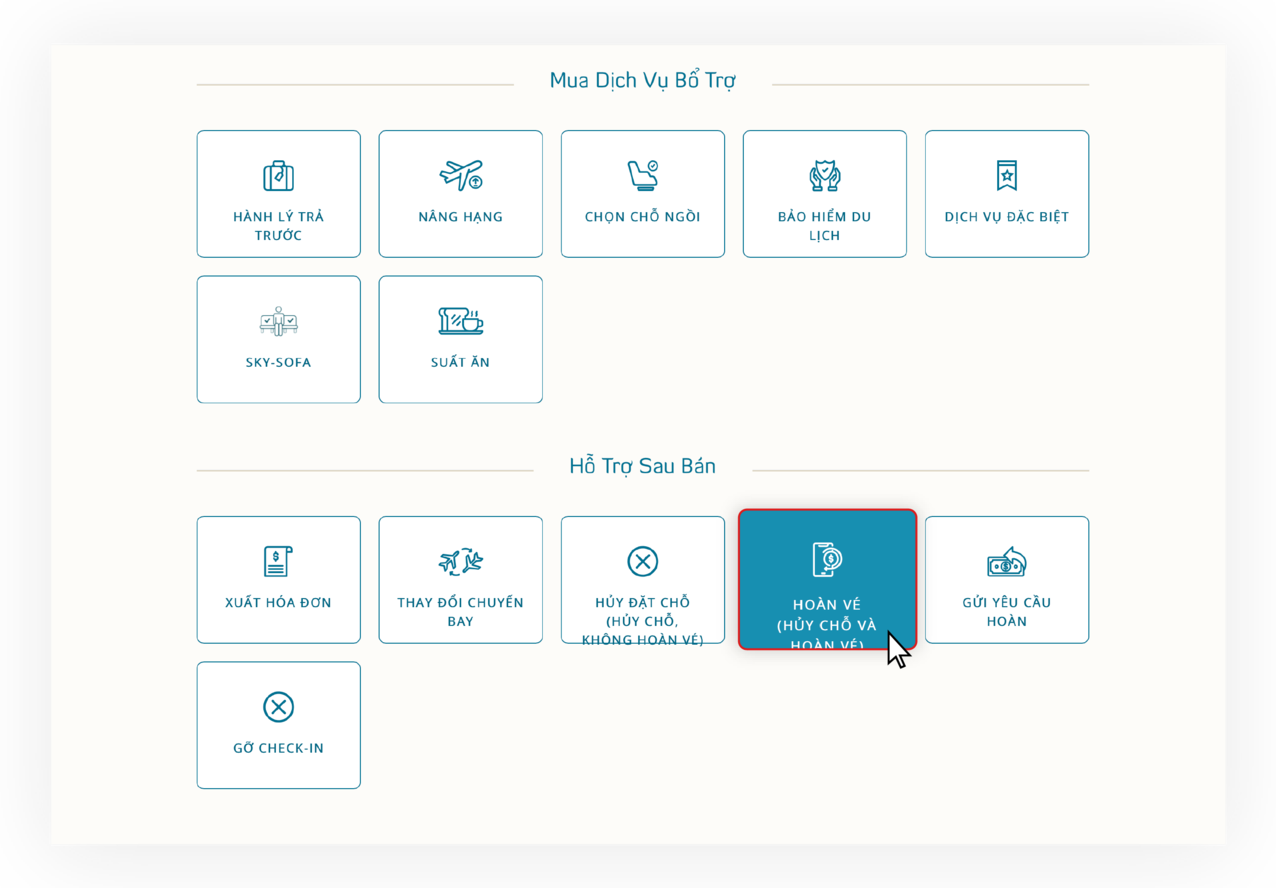Select the GỬI YÊU CẦU HOÀN service
Viewport: 1276px width, 888px height.
(x=1006, y=580)
